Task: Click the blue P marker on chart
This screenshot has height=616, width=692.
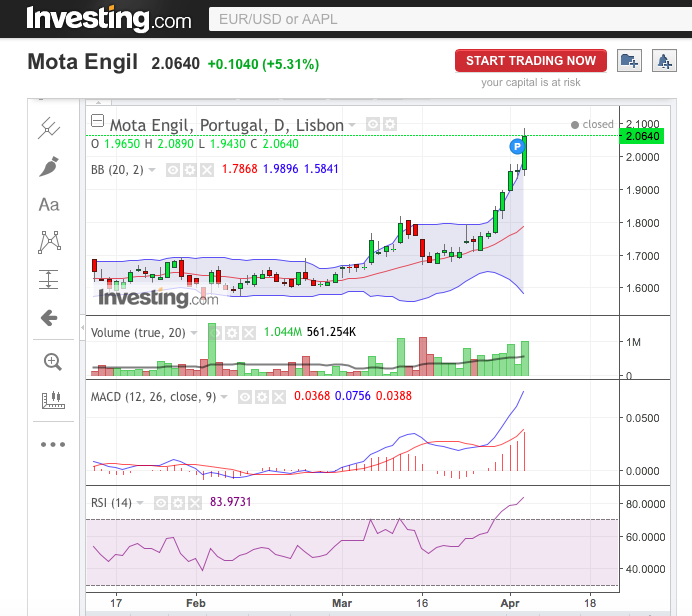Action: tap(516, 146)
